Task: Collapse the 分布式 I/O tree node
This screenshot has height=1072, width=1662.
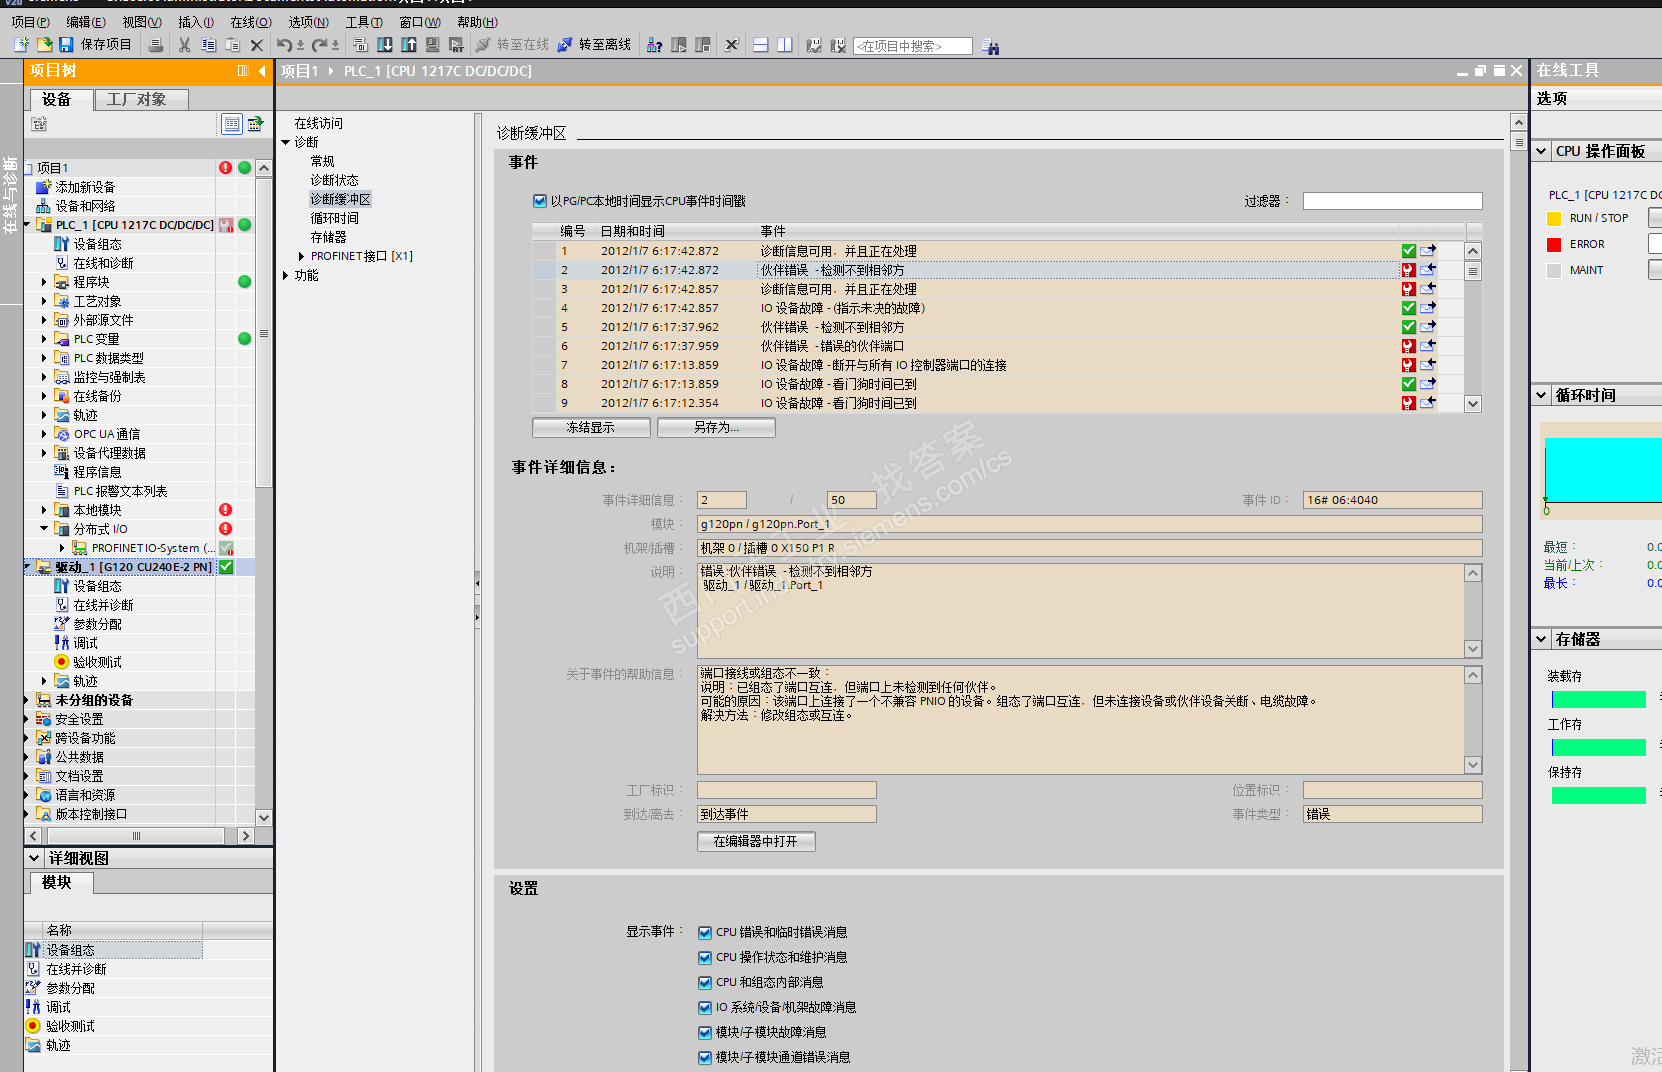Action: pyautogui.click(x=44, y=529)
